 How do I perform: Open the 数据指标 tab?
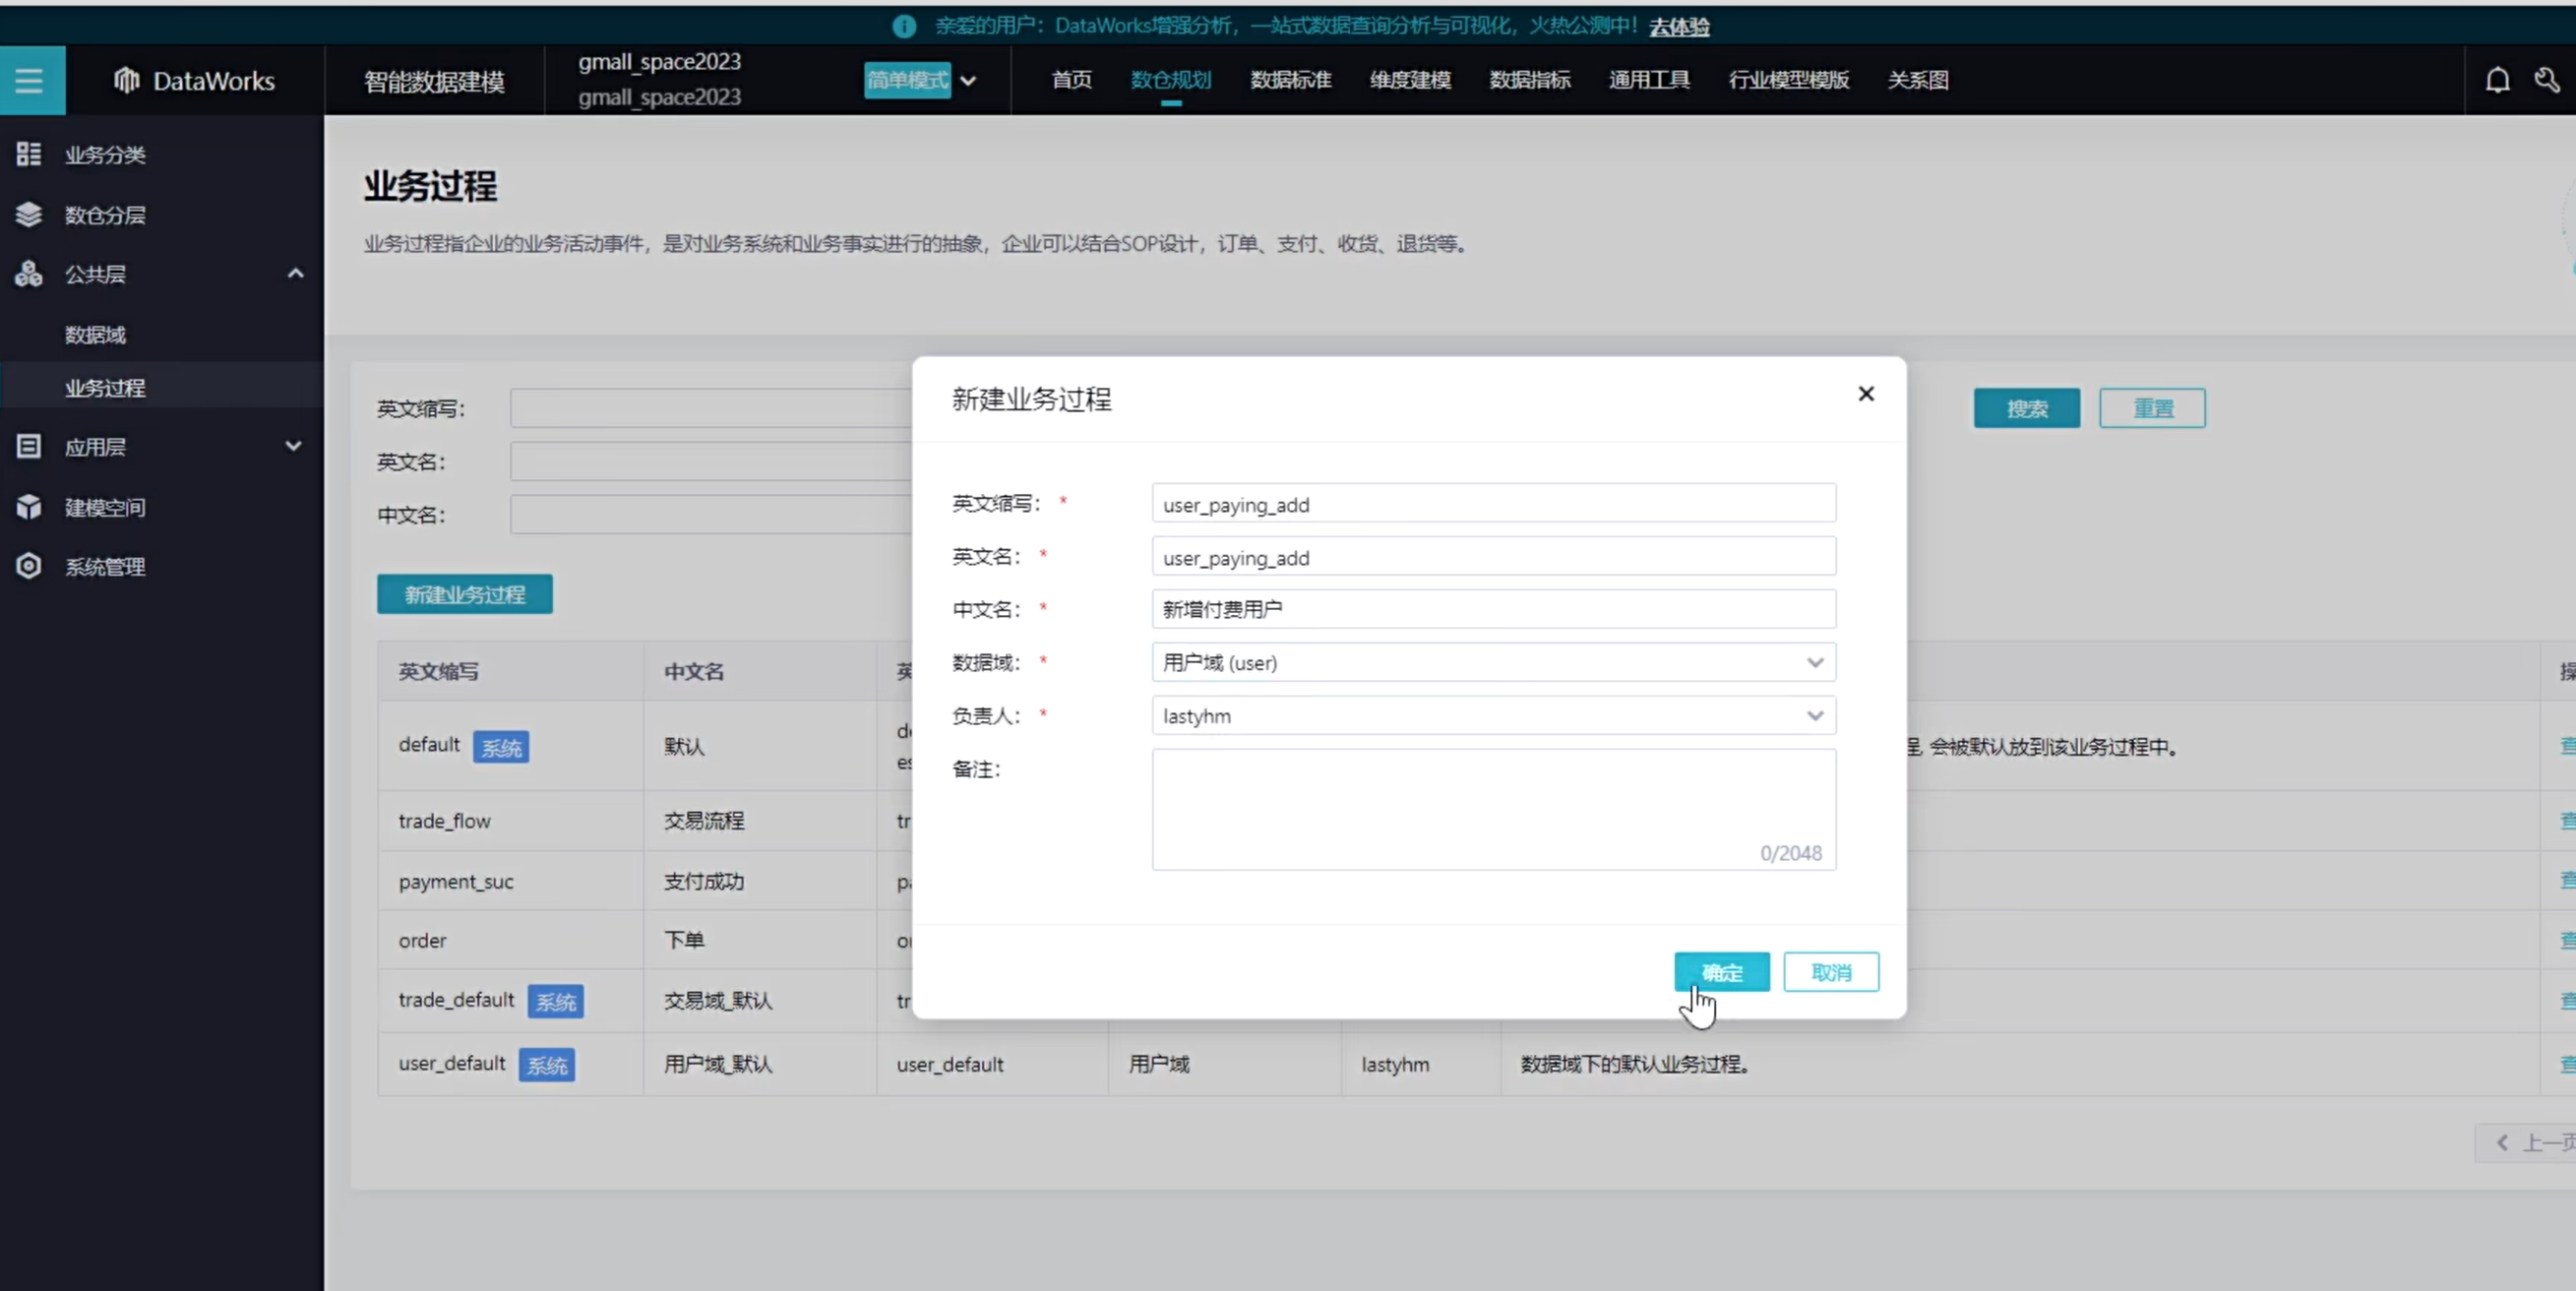pyautogui.click(x=1529, y=80)
